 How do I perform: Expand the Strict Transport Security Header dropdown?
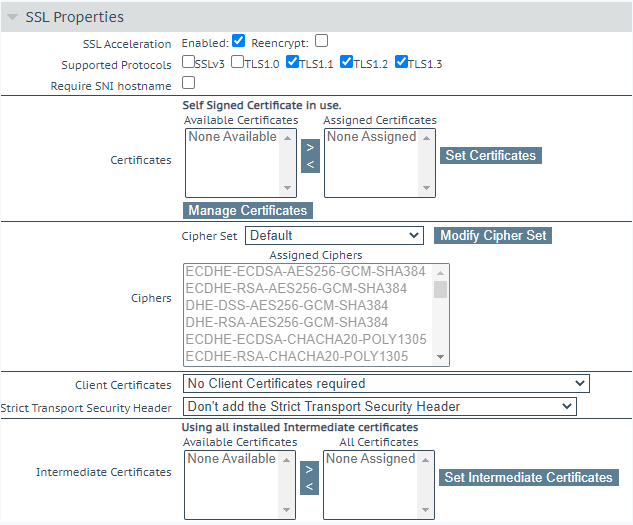pos(380,407)
